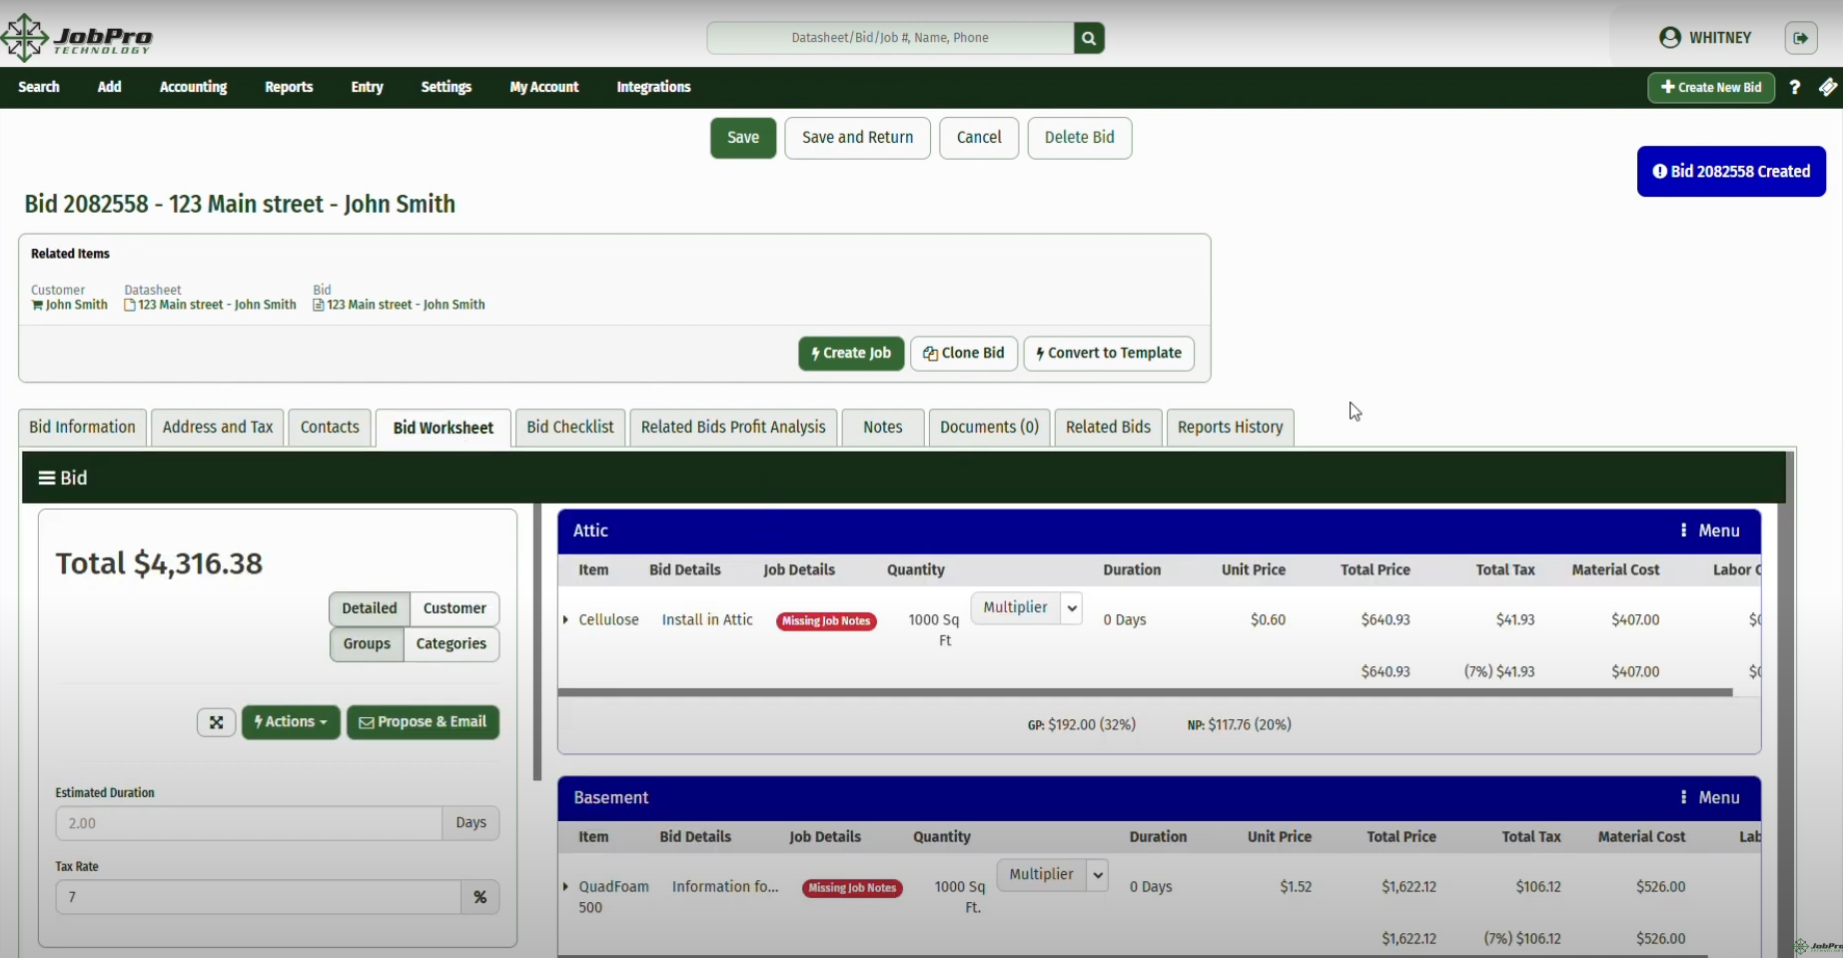Image resolution: width=1843 pixels, height=958 pixels.
Task: Enable the Groups view toggle
Action: tap(366, 643)
